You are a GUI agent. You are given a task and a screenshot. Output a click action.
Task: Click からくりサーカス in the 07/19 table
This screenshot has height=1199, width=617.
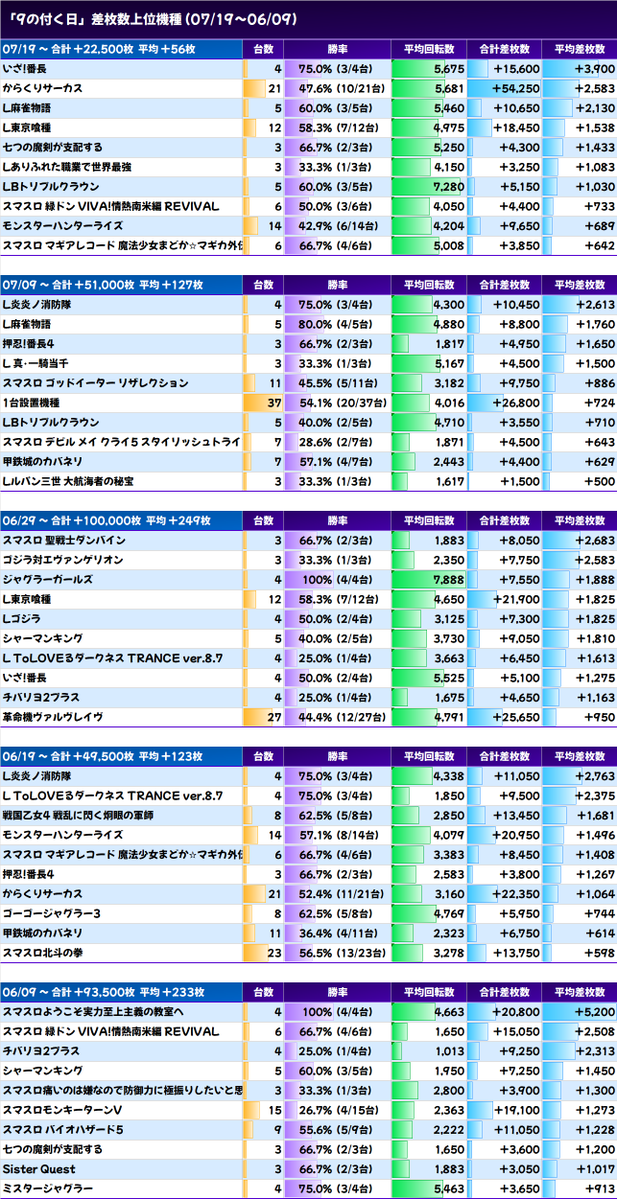point(43,89)
